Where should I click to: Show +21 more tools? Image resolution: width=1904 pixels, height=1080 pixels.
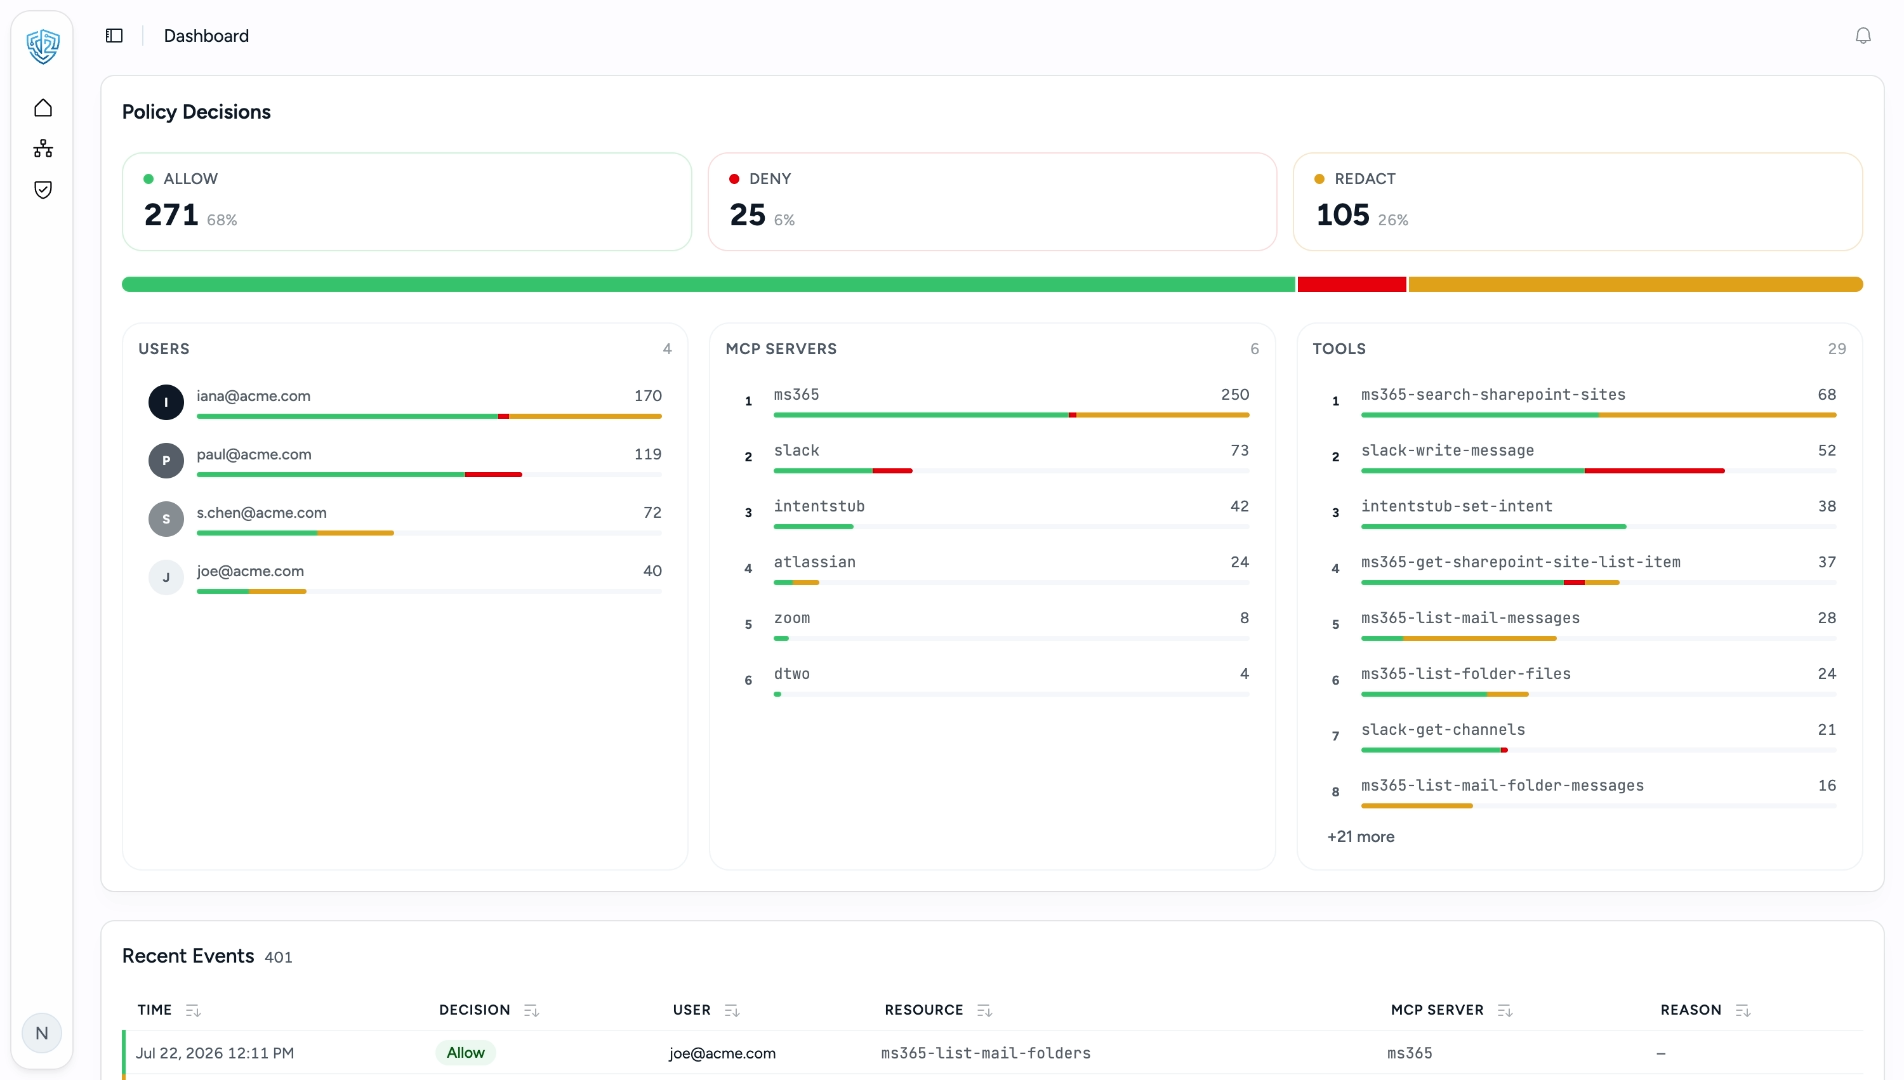(1360, 837)
